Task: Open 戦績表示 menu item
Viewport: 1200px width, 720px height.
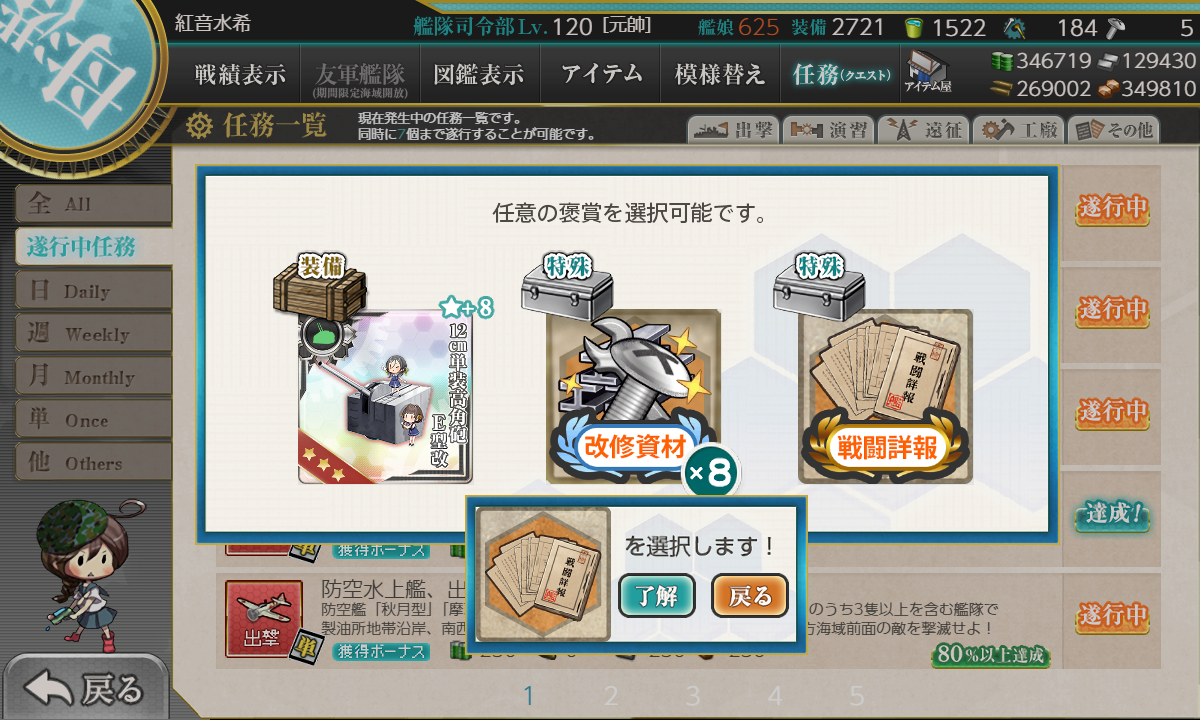Action: pos(240,74)
